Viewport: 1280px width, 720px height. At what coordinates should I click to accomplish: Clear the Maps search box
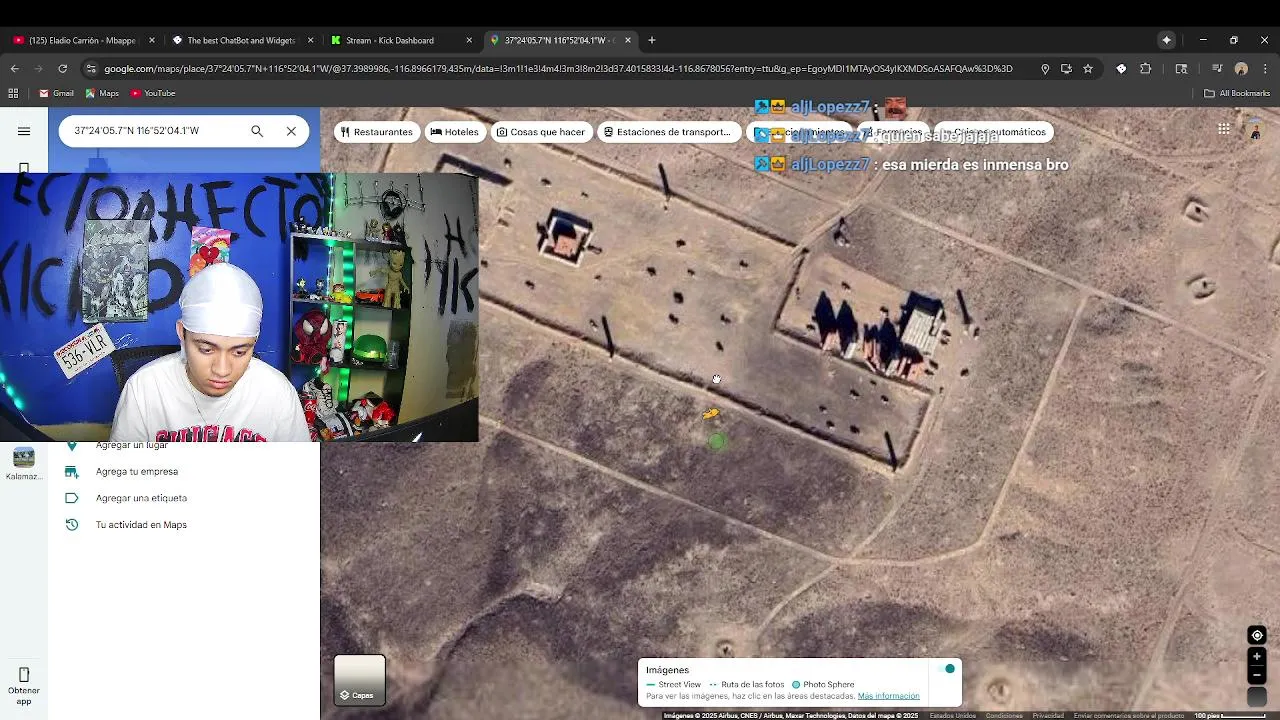tap(291, 131)
